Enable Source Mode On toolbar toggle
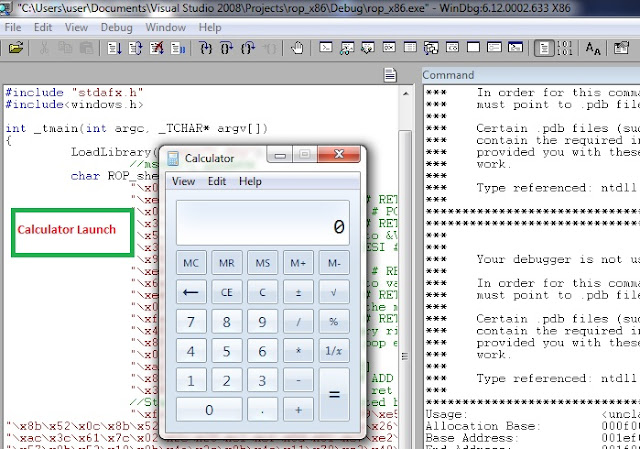 tap(544, 48)
